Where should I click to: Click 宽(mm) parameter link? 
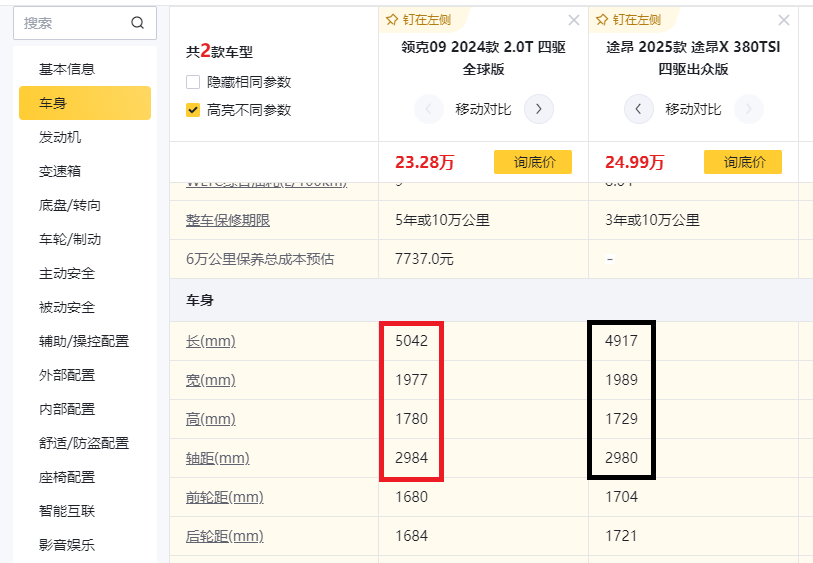point(211,380)
